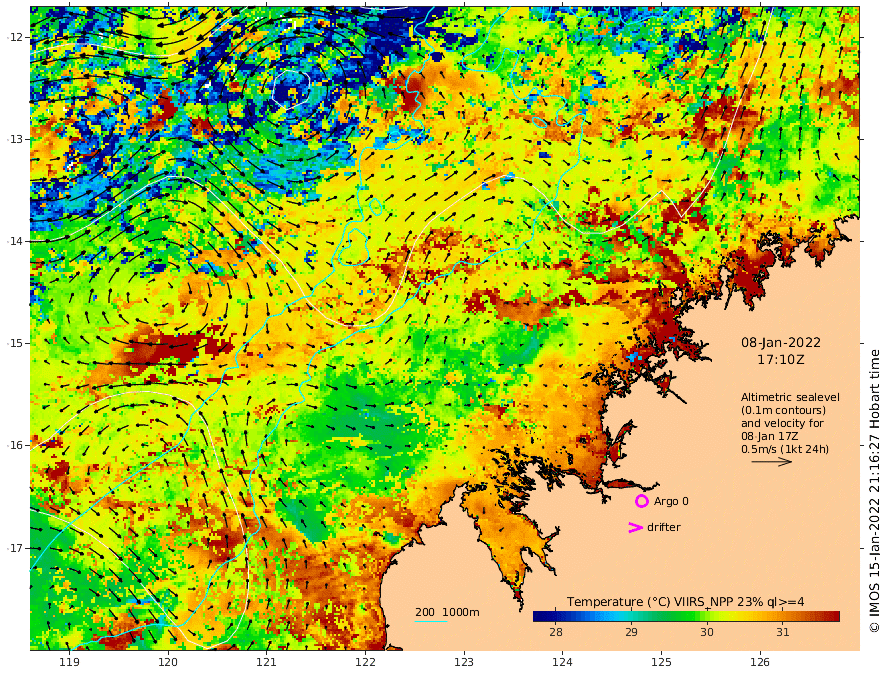This screenshot has height=680, width=880.
Task: Click latitude axis label '-12'
Action: [x=15, y=37]
